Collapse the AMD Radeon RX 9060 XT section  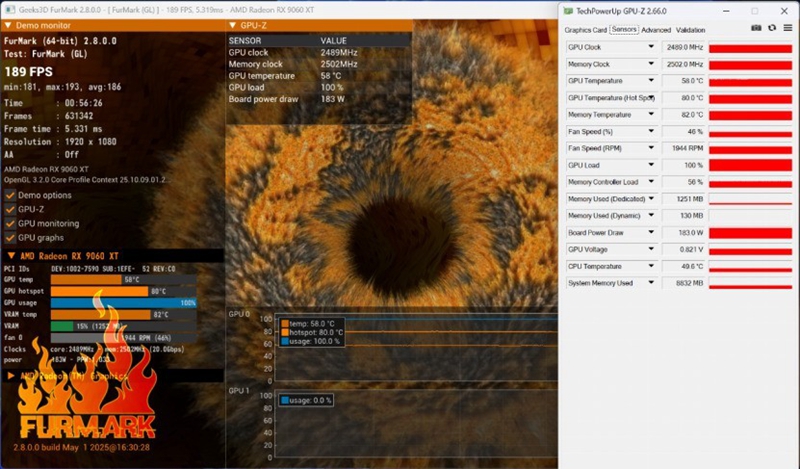(x=10, y=257)
